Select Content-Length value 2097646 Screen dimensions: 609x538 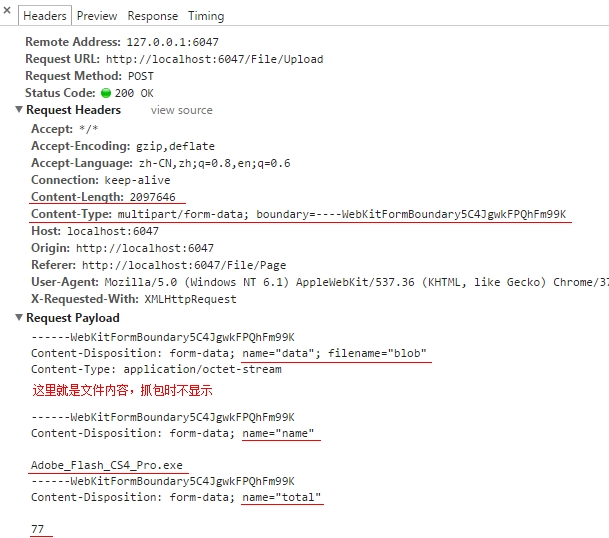pyautogui.click(x=153, y=197)
